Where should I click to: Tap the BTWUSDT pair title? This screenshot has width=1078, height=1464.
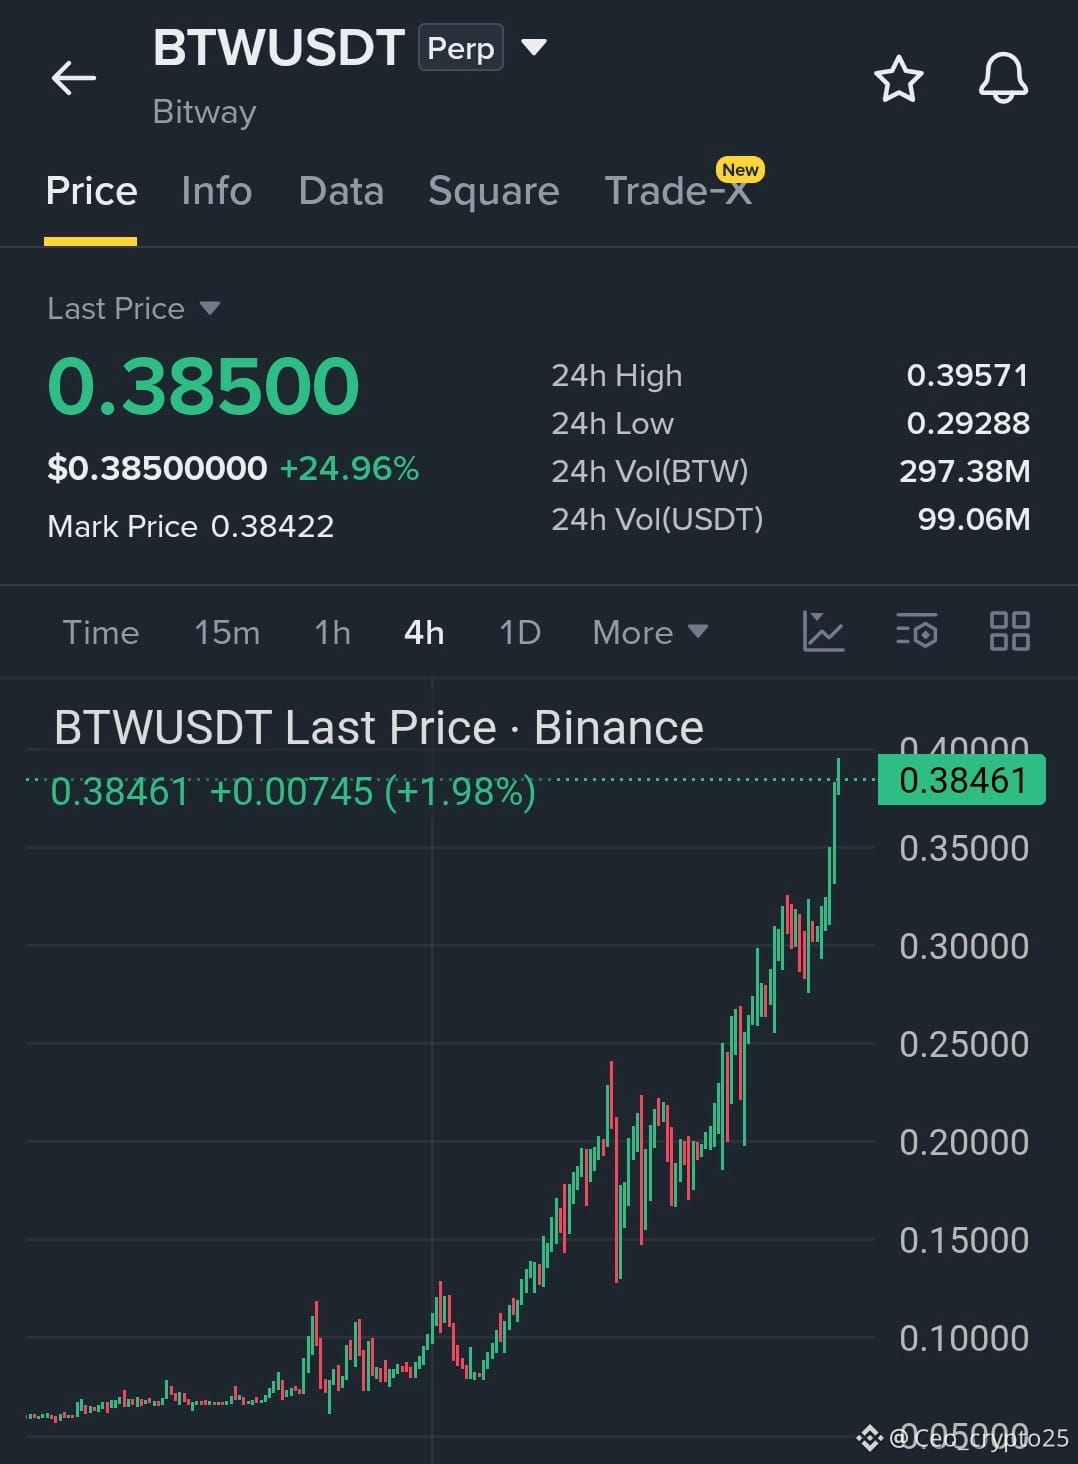(278, 48)
